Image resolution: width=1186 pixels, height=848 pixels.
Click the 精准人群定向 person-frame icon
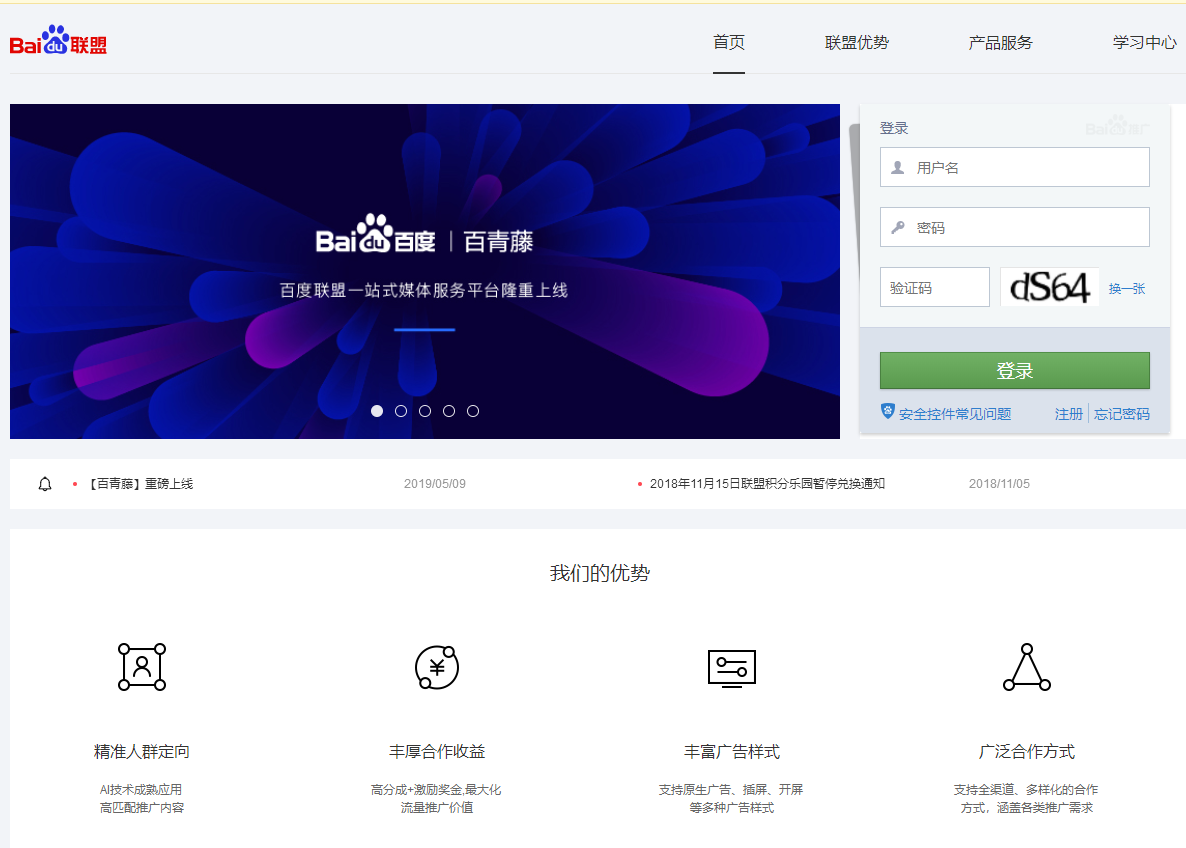coord(142,666)
